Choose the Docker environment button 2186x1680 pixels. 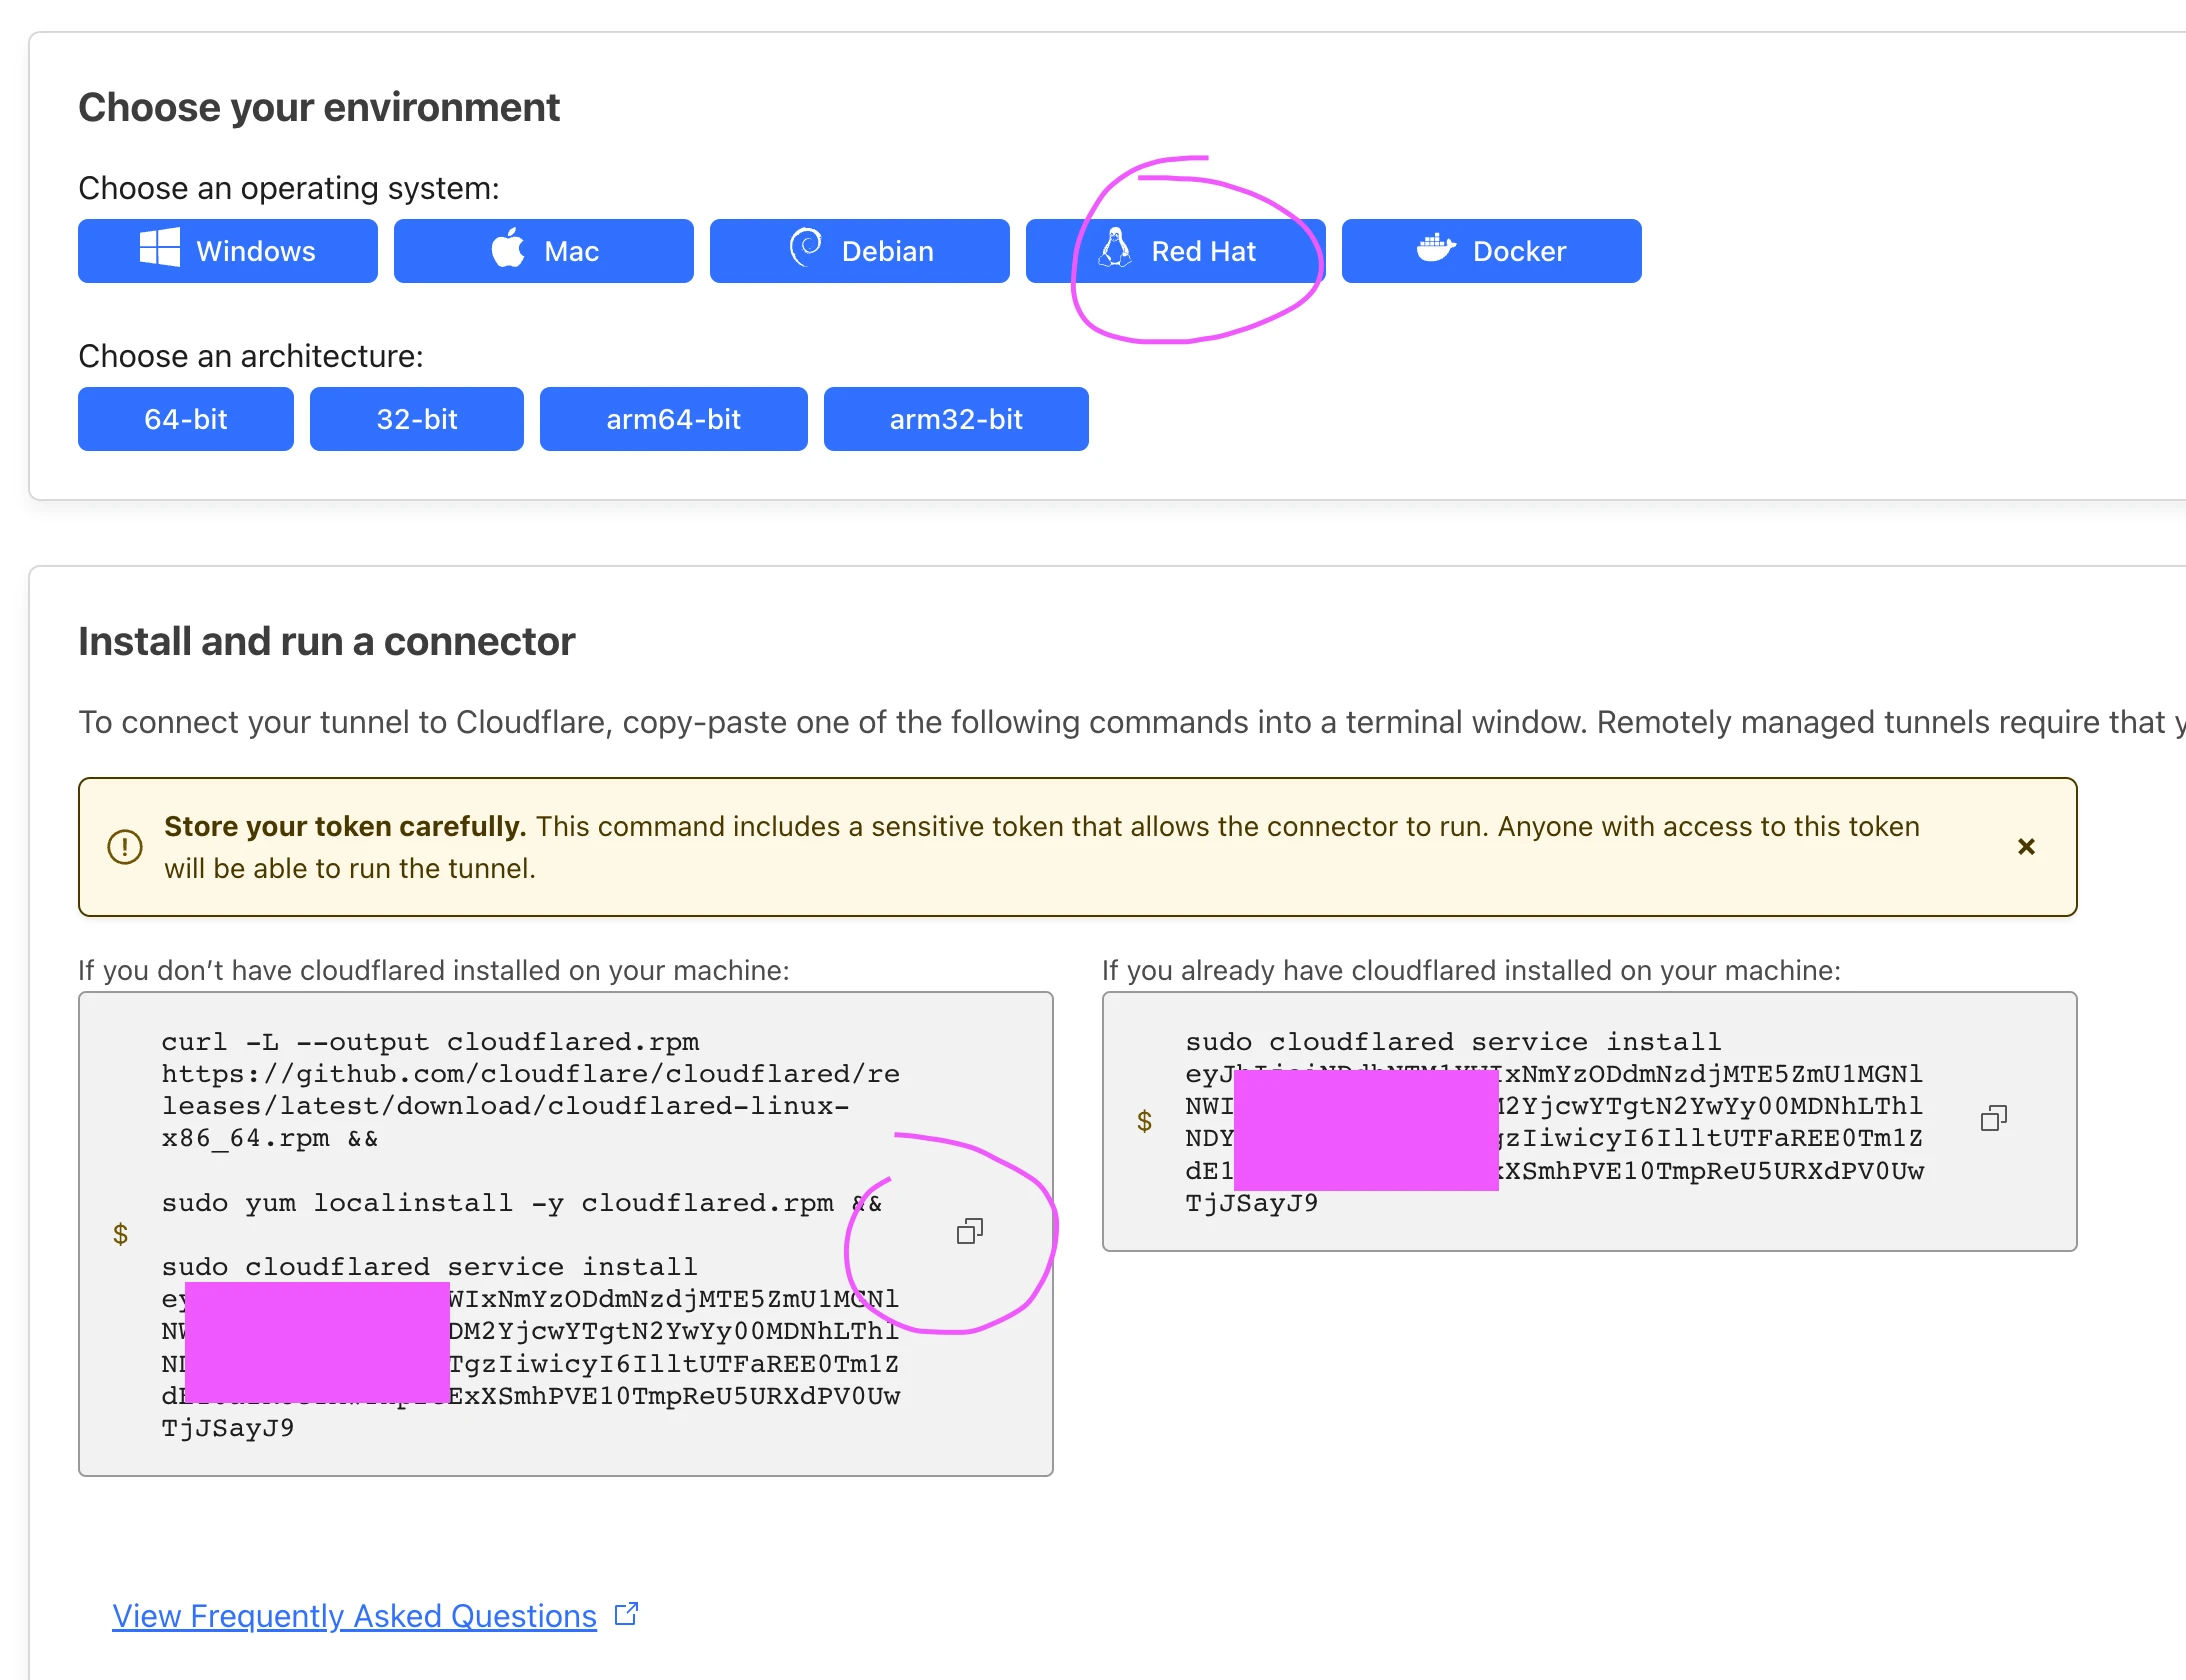[1492, 251]
